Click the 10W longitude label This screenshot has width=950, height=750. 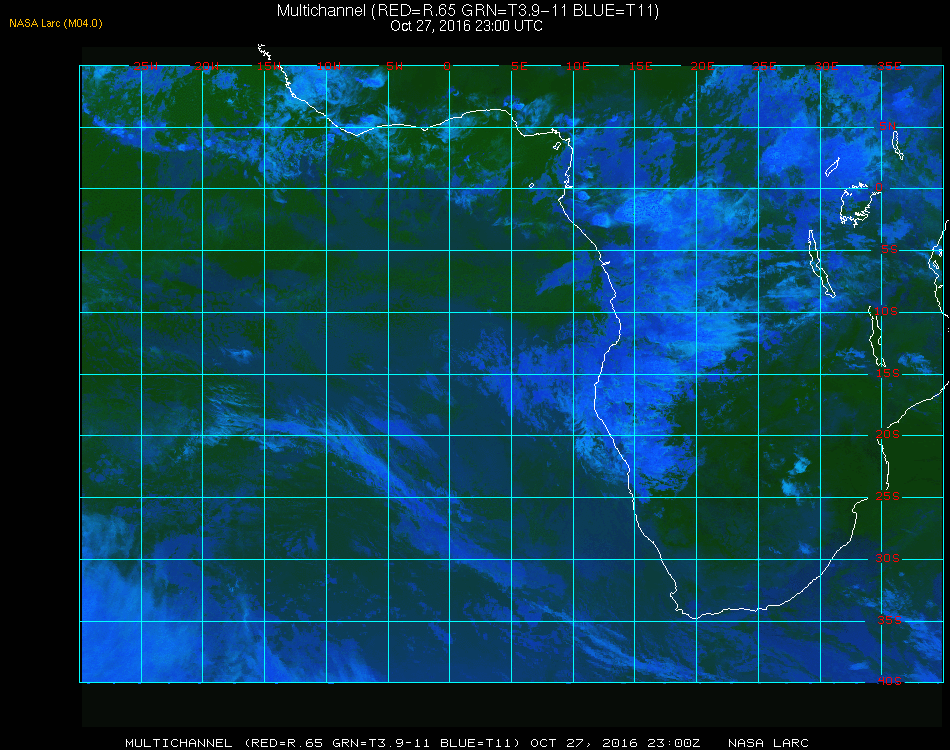coord(329,66)
